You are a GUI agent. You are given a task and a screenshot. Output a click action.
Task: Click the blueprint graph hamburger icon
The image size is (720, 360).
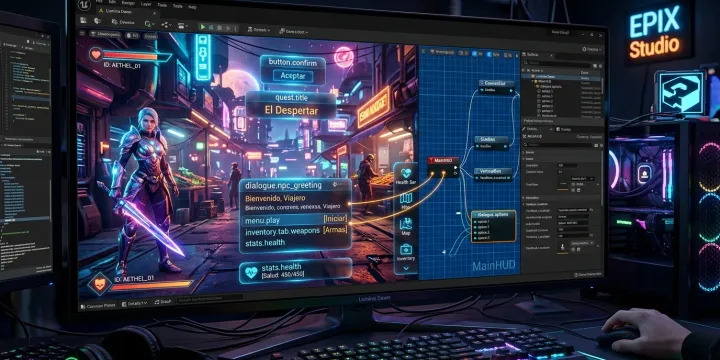coord(423,52)
